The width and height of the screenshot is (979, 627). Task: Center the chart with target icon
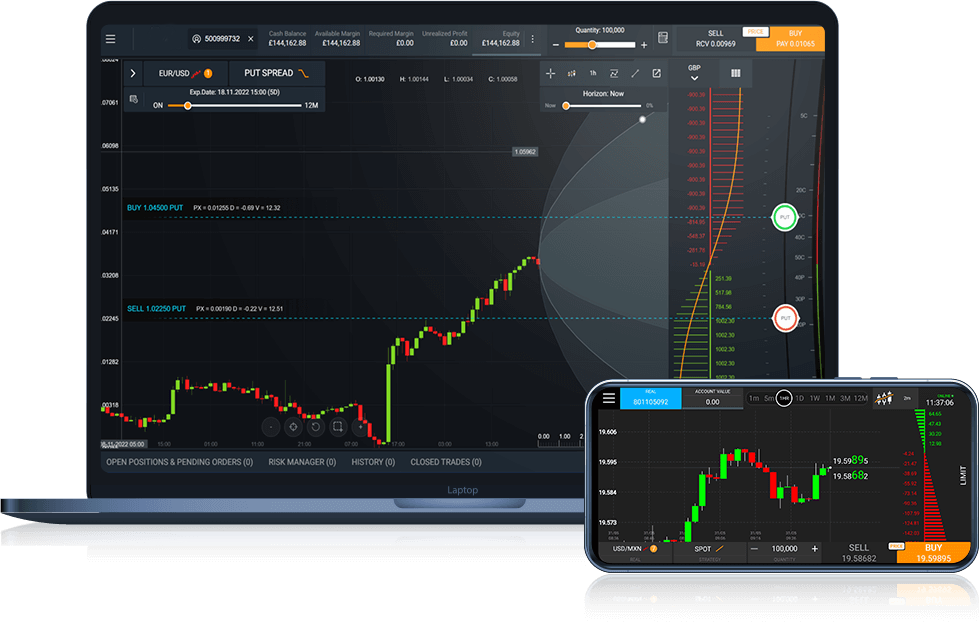pos(293,427)
